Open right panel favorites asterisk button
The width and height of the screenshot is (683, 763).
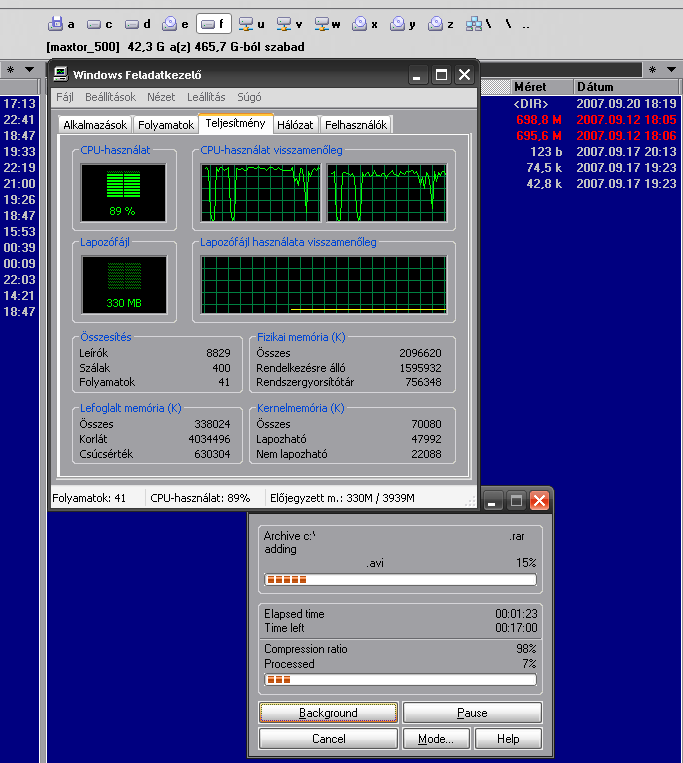652,70
